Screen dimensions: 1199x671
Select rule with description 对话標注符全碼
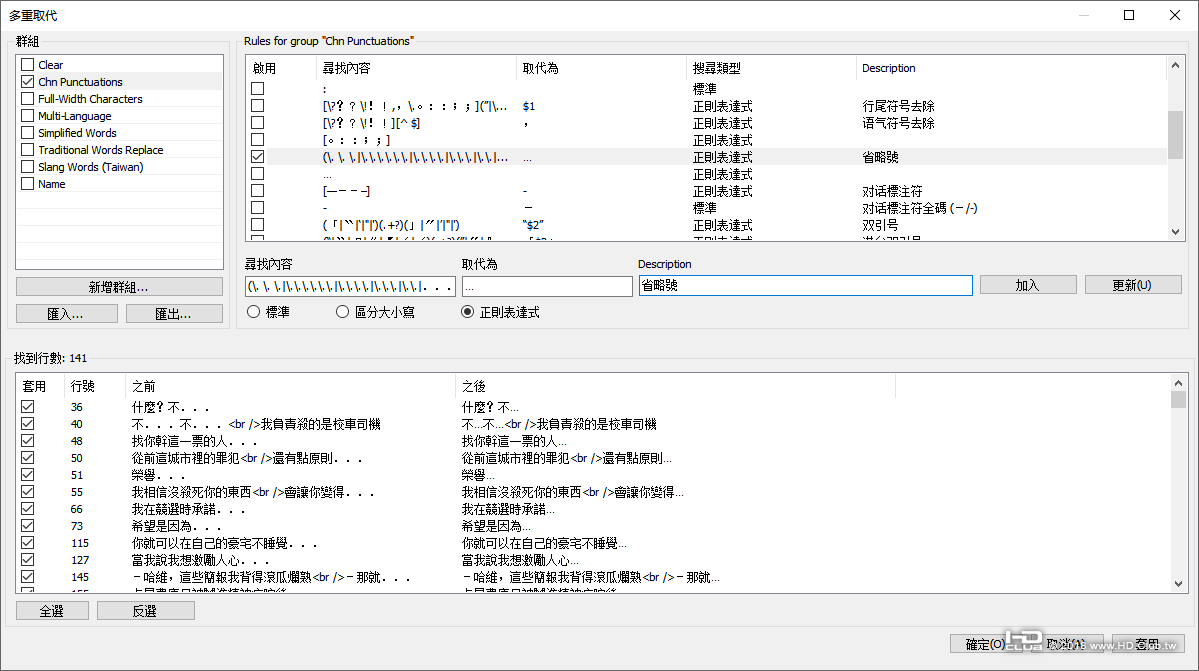click(707, 208)
